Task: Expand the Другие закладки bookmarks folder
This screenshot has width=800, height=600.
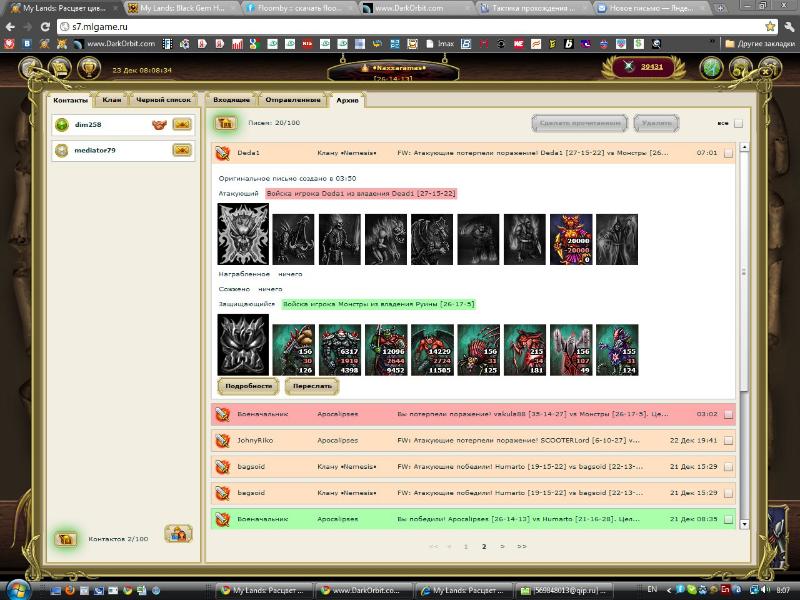Action: pyautogui.click(x=760, y=44)
